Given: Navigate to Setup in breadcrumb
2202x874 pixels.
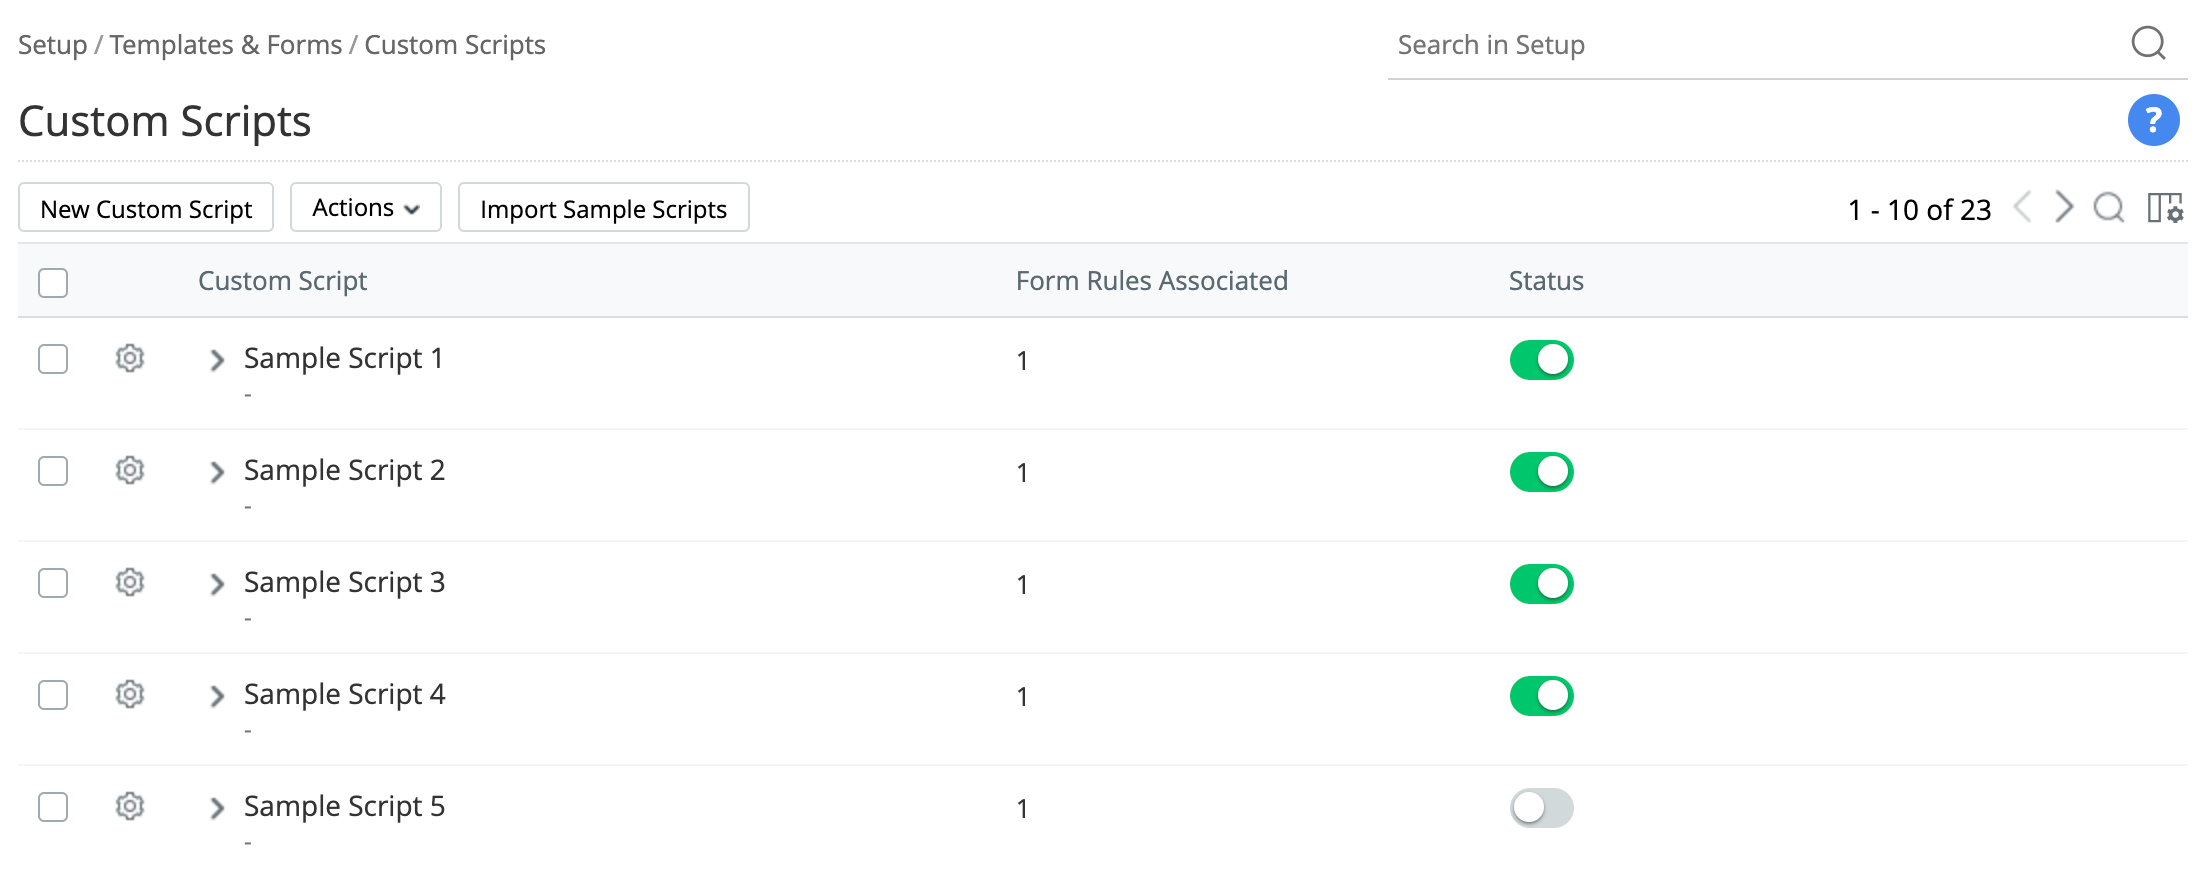Looking at the screenshot, I should [52, 45].
